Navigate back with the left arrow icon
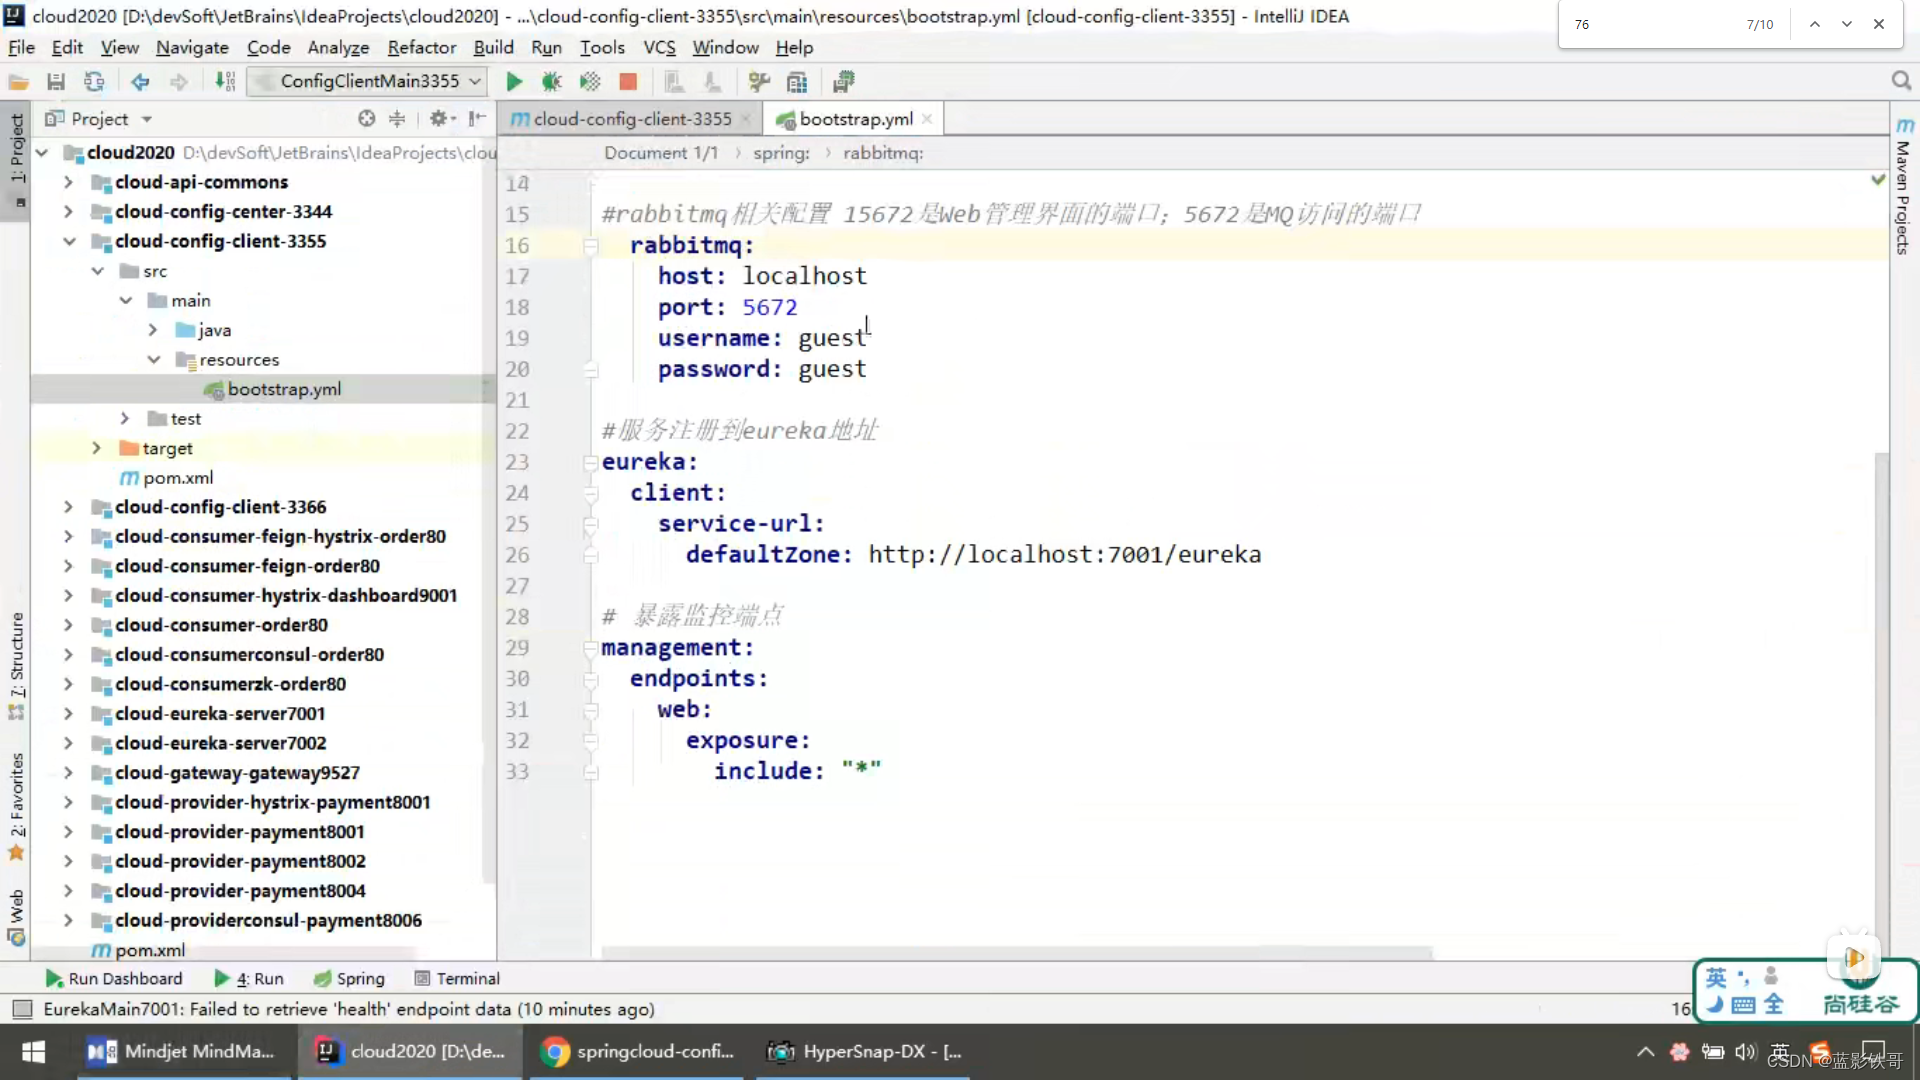Screen dimensions: 1920x1080 point(140,82)
